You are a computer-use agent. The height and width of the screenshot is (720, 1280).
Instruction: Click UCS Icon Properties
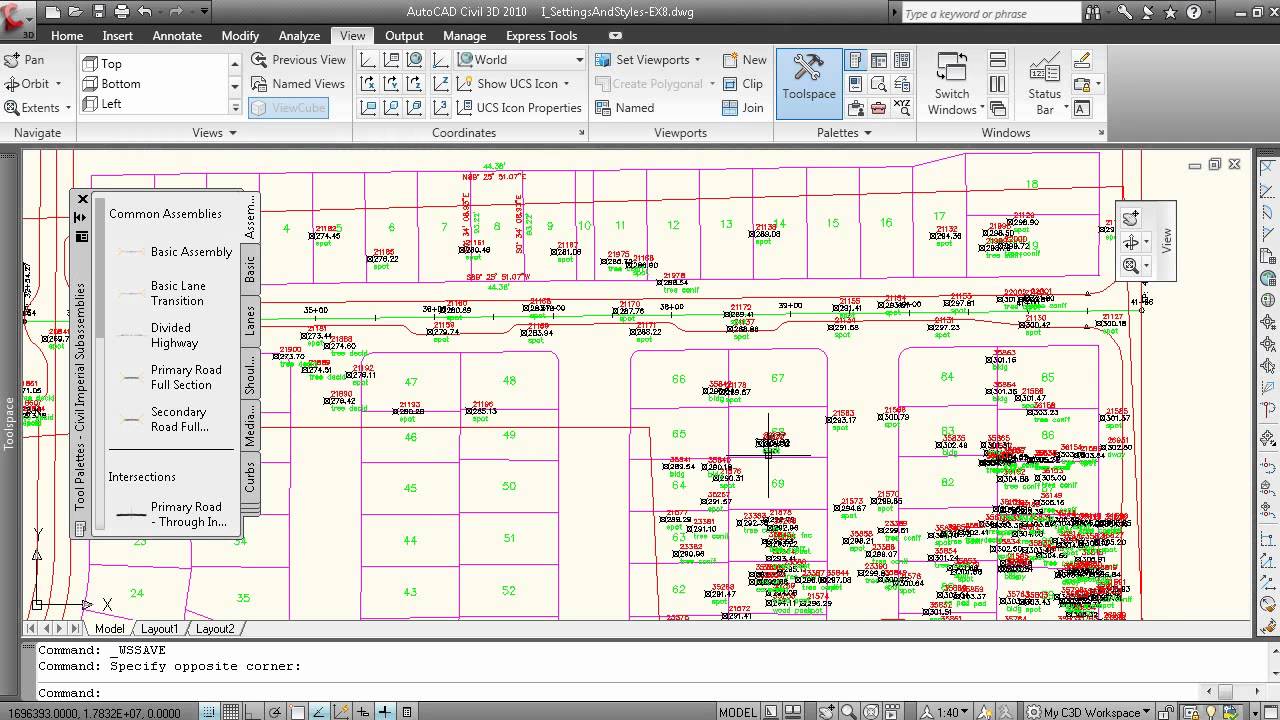point(518,108)
